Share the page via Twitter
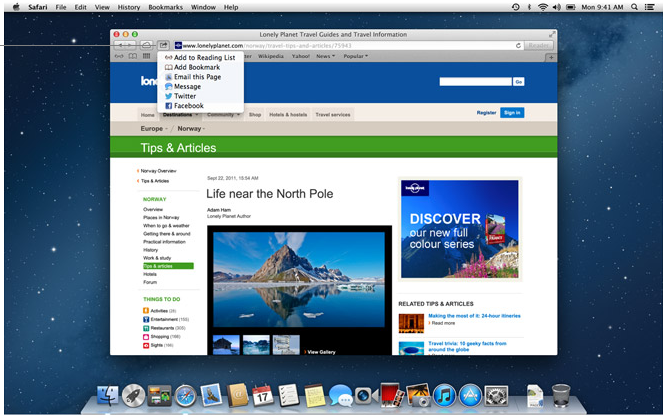 pos(200,96)
